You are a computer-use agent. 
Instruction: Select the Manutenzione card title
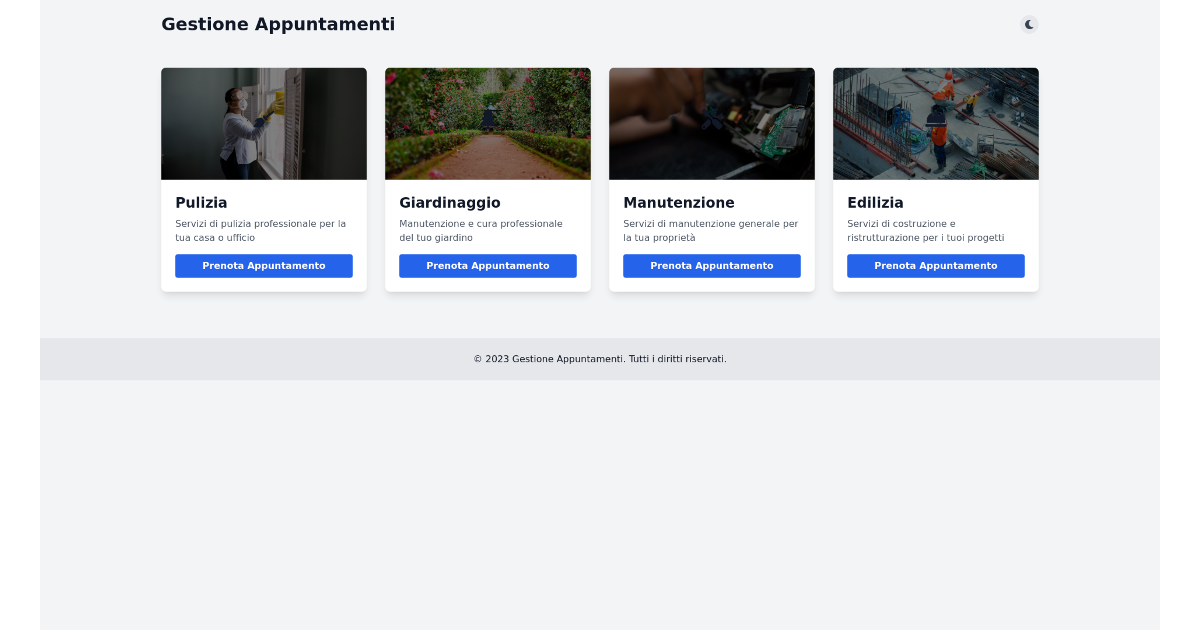[678, 202]
